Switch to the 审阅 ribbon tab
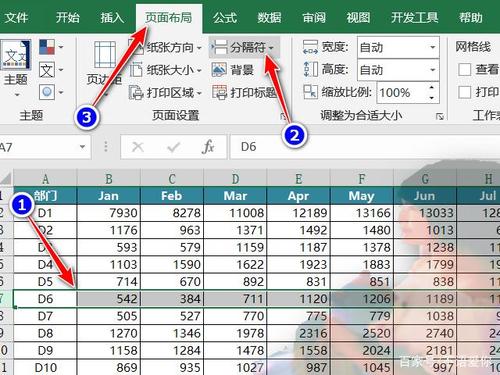This screenshot has width=500, height=375. point(314,17)
